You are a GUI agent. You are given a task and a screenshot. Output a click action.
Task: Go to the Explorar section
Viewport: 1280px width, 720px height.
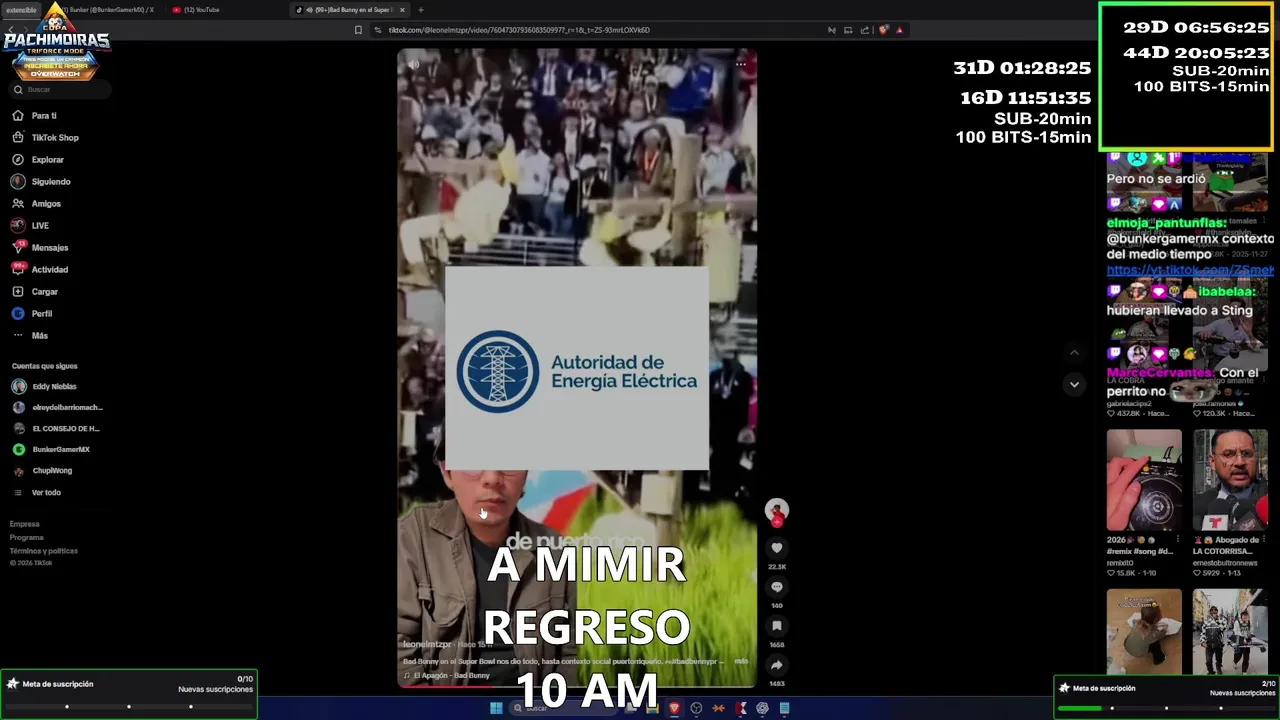(x=47, y=160)
